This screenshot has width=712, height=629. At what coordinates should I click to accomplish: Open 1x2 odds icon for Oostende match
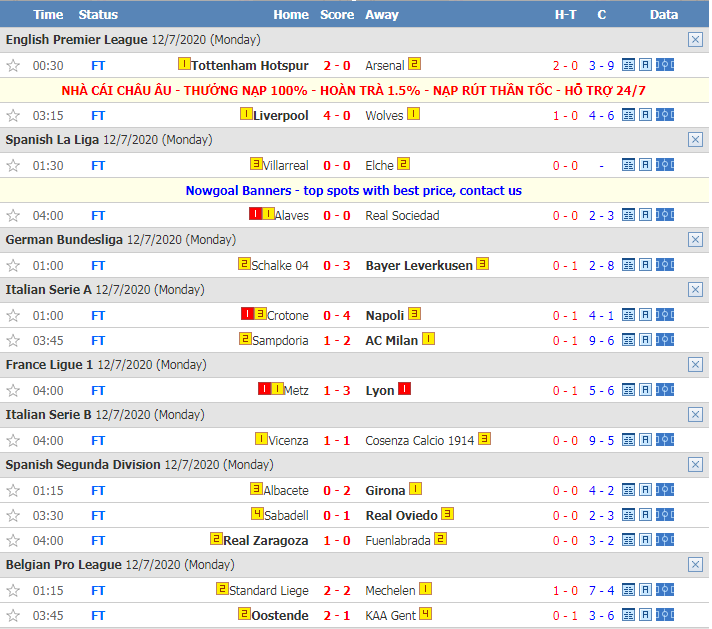[x=665, y=614]
